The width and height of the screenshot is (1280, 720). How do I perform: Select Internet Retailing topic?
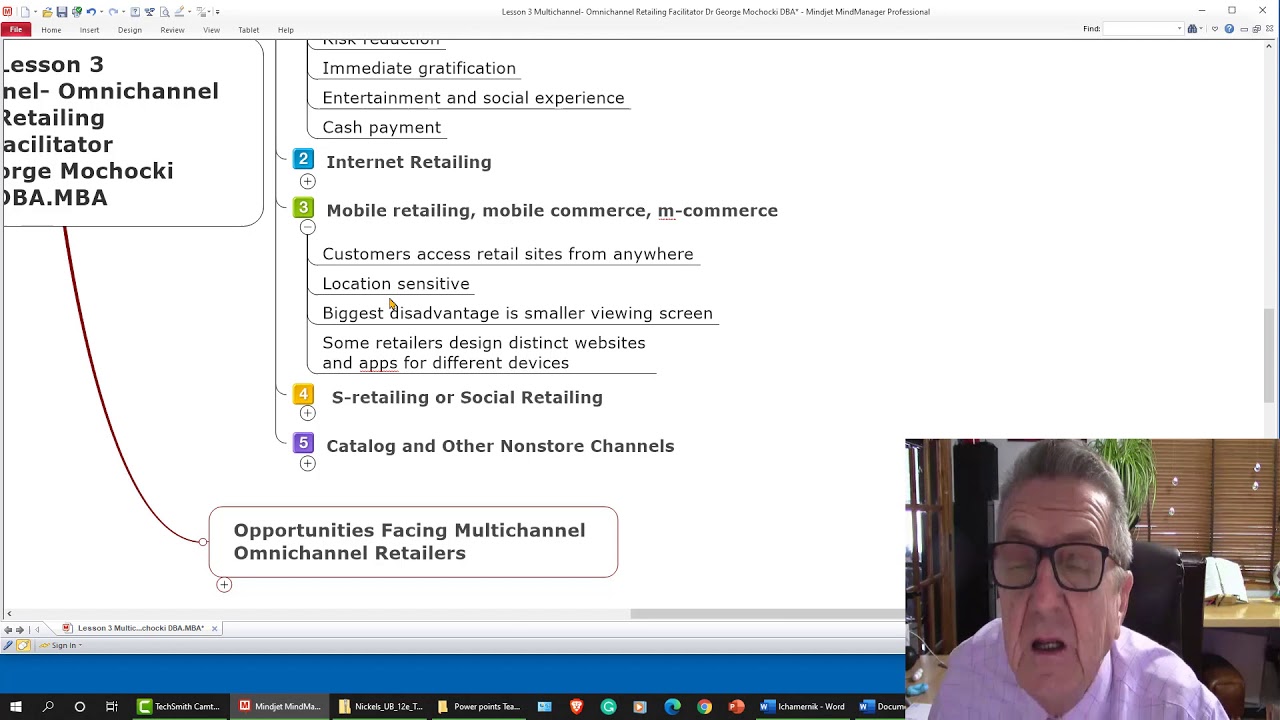click(x=409, y=162)
